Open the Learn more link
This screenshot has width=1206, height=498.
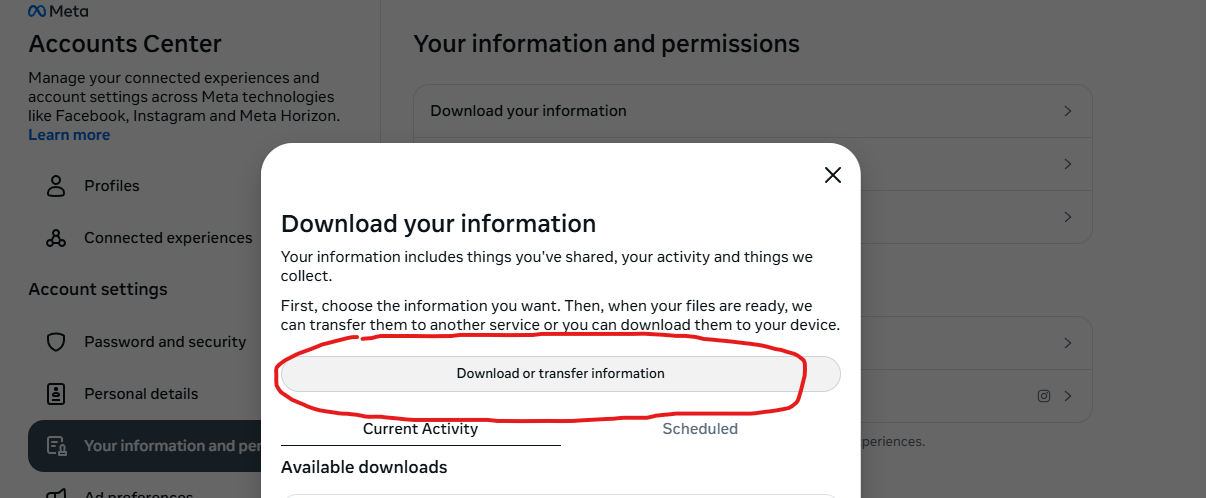click(x=69, y=135)
